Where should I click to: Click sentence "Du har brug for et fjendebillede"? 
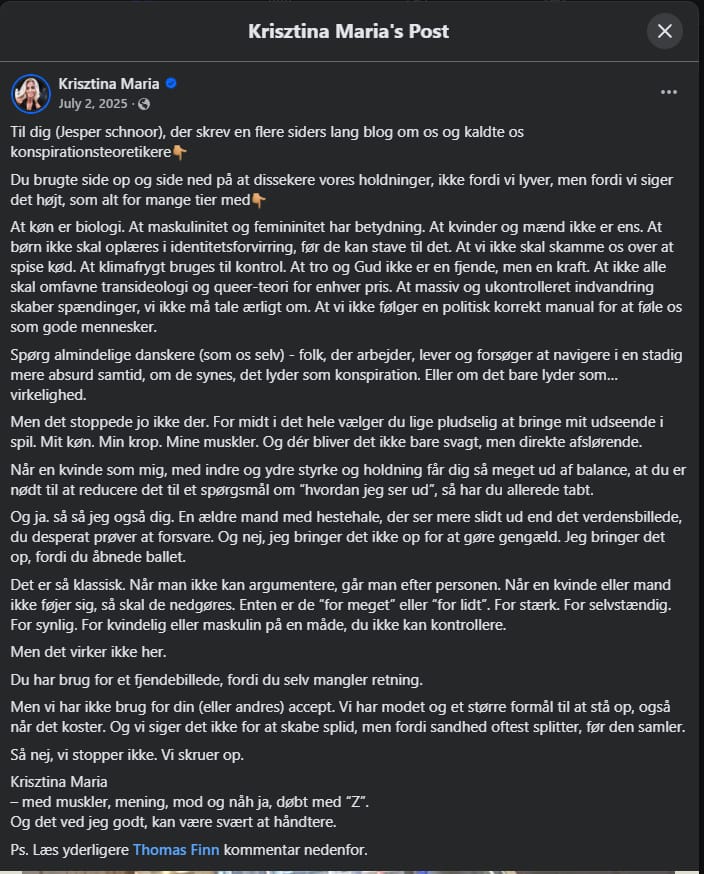[216, 679]
